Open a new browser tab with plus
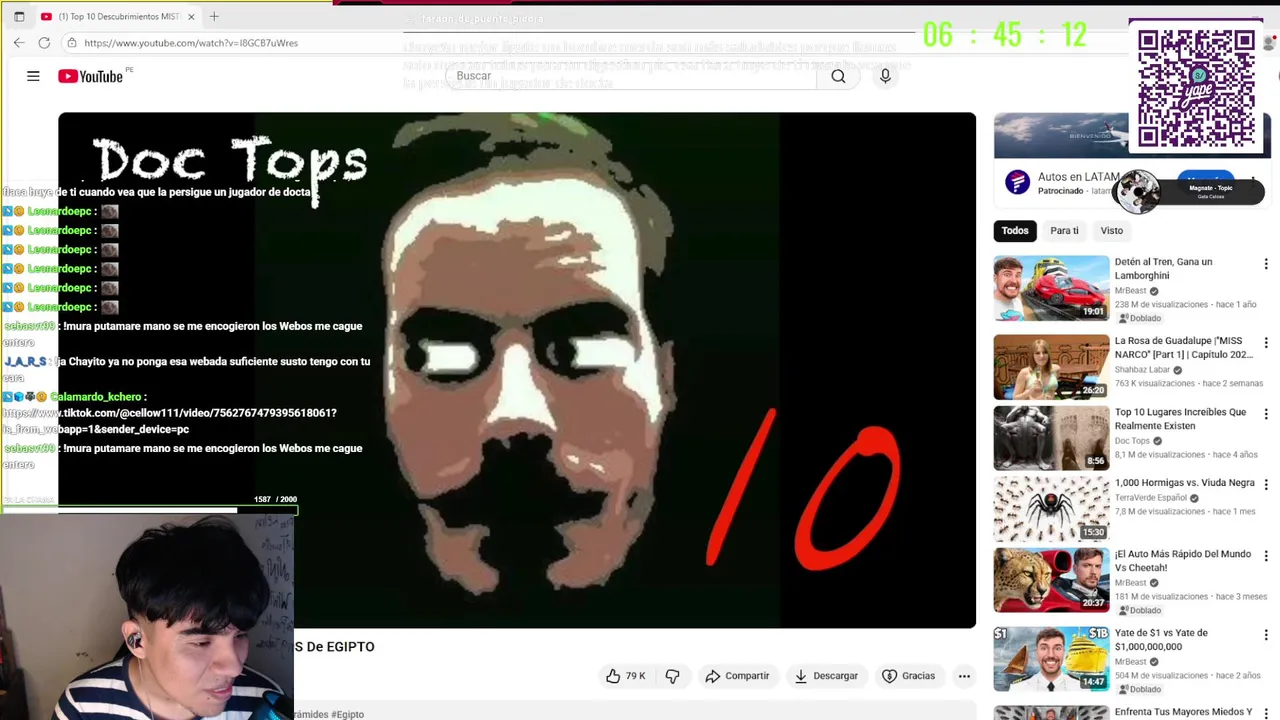Screen dimensions: 1280x720 click(214, 16)
